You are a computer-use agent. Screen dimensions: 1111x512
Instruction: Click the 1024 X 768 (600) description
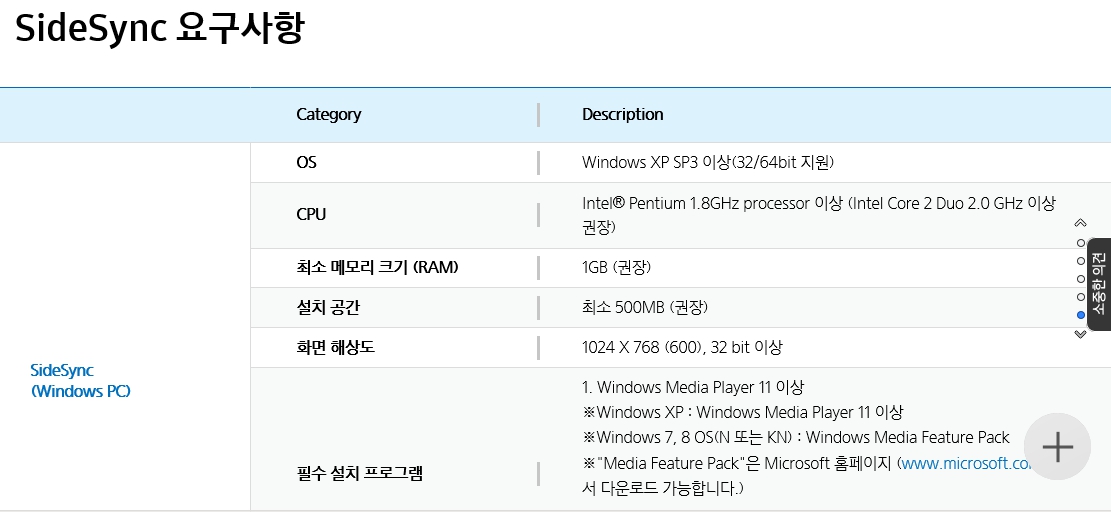pyautogui.click(x=682, y=347)
